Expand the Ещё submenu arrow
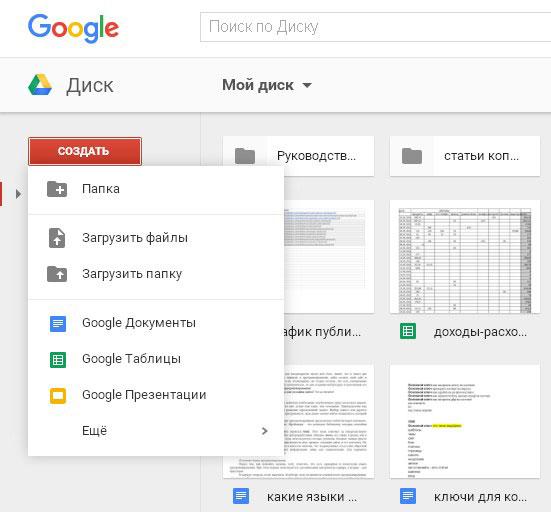 point(265,431)
